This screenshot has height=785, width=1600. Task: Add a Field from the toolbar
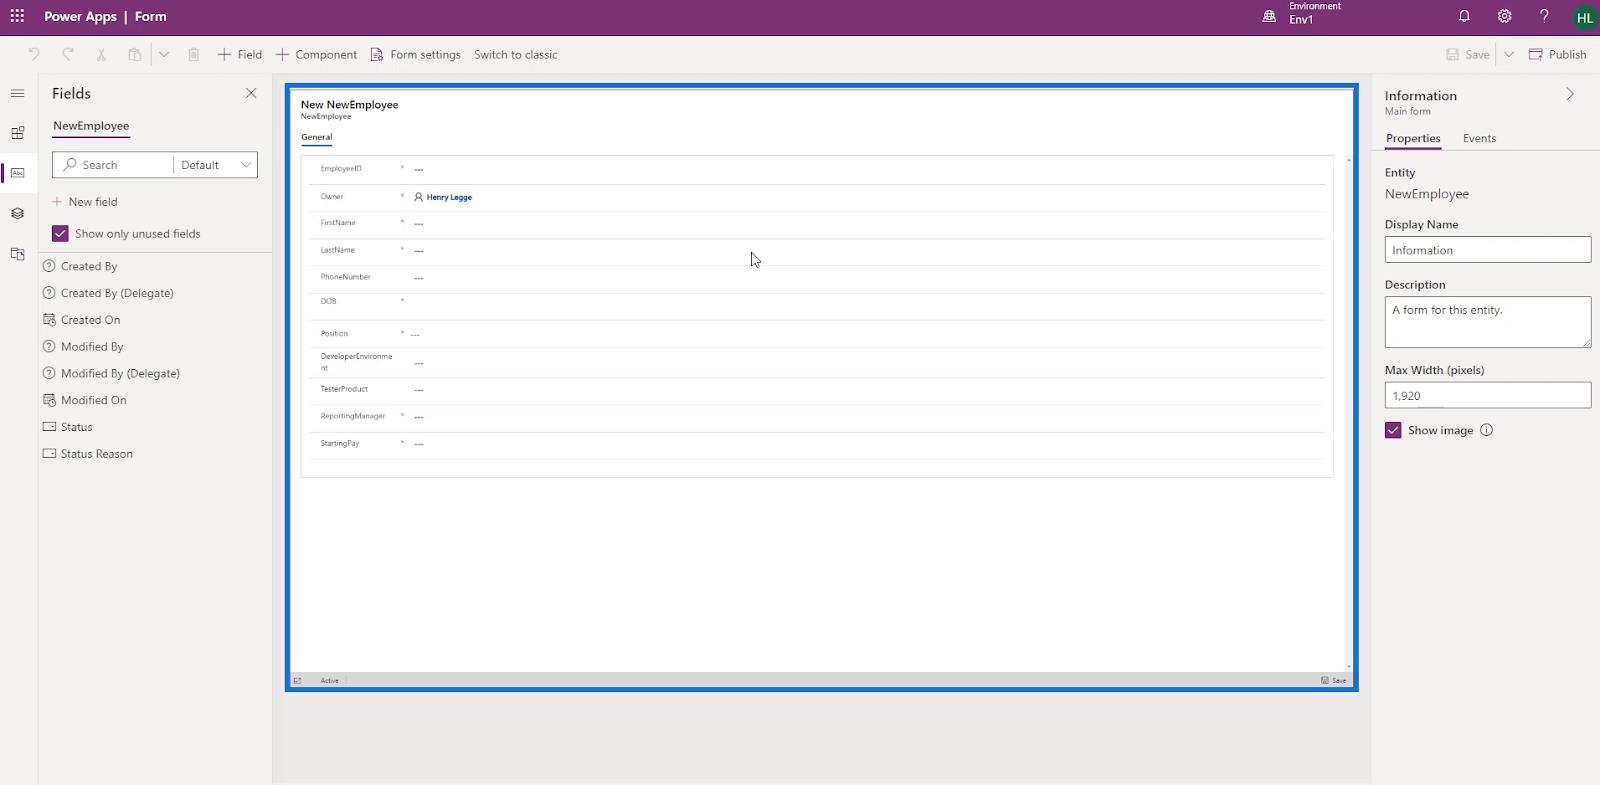[x=240, y=54]
